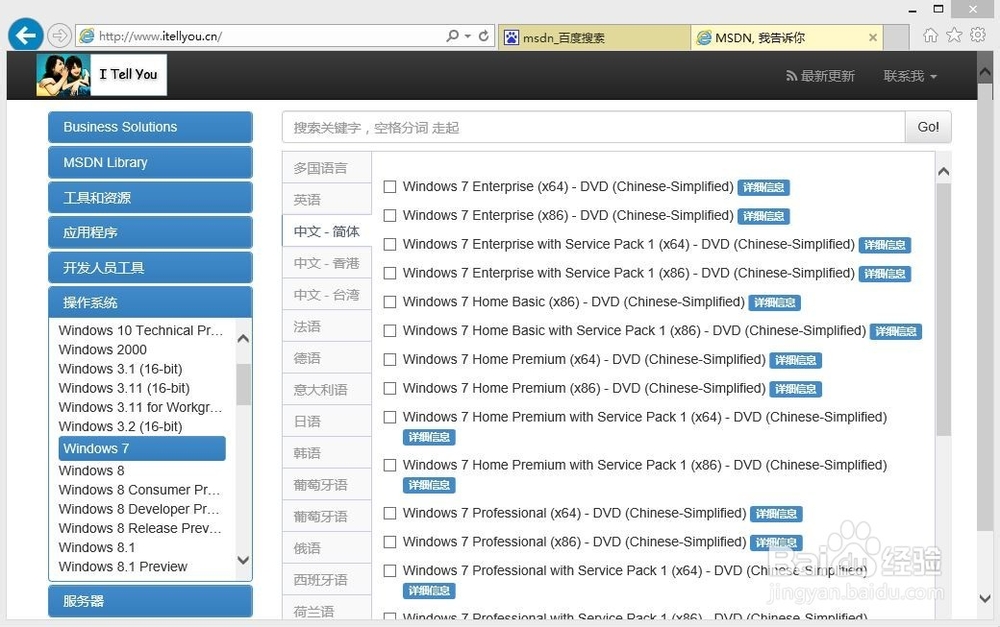Click OS list scrollbar up arrow
Screen dimensions: 1000x627
[x=243, y=339]
